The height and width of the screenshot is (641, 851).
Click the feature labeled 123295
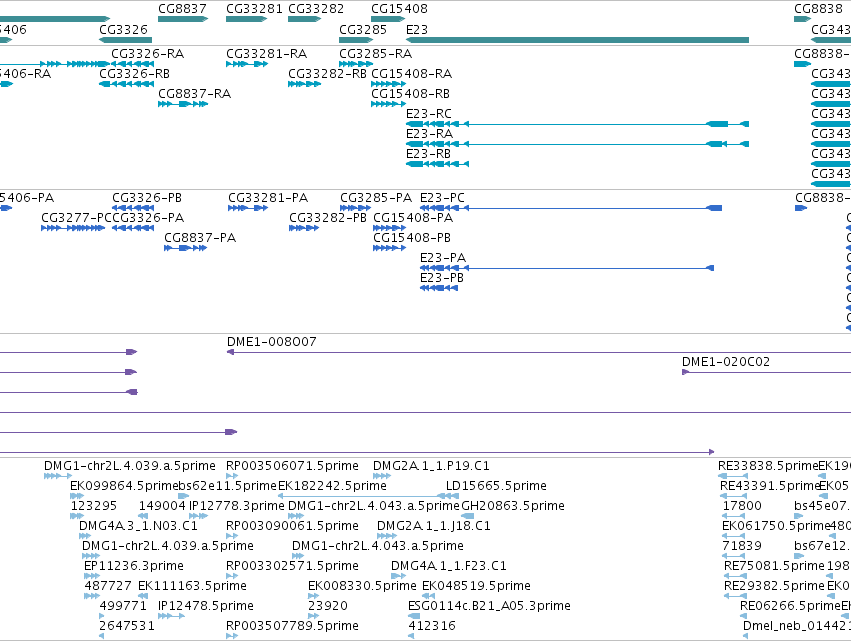77,516
